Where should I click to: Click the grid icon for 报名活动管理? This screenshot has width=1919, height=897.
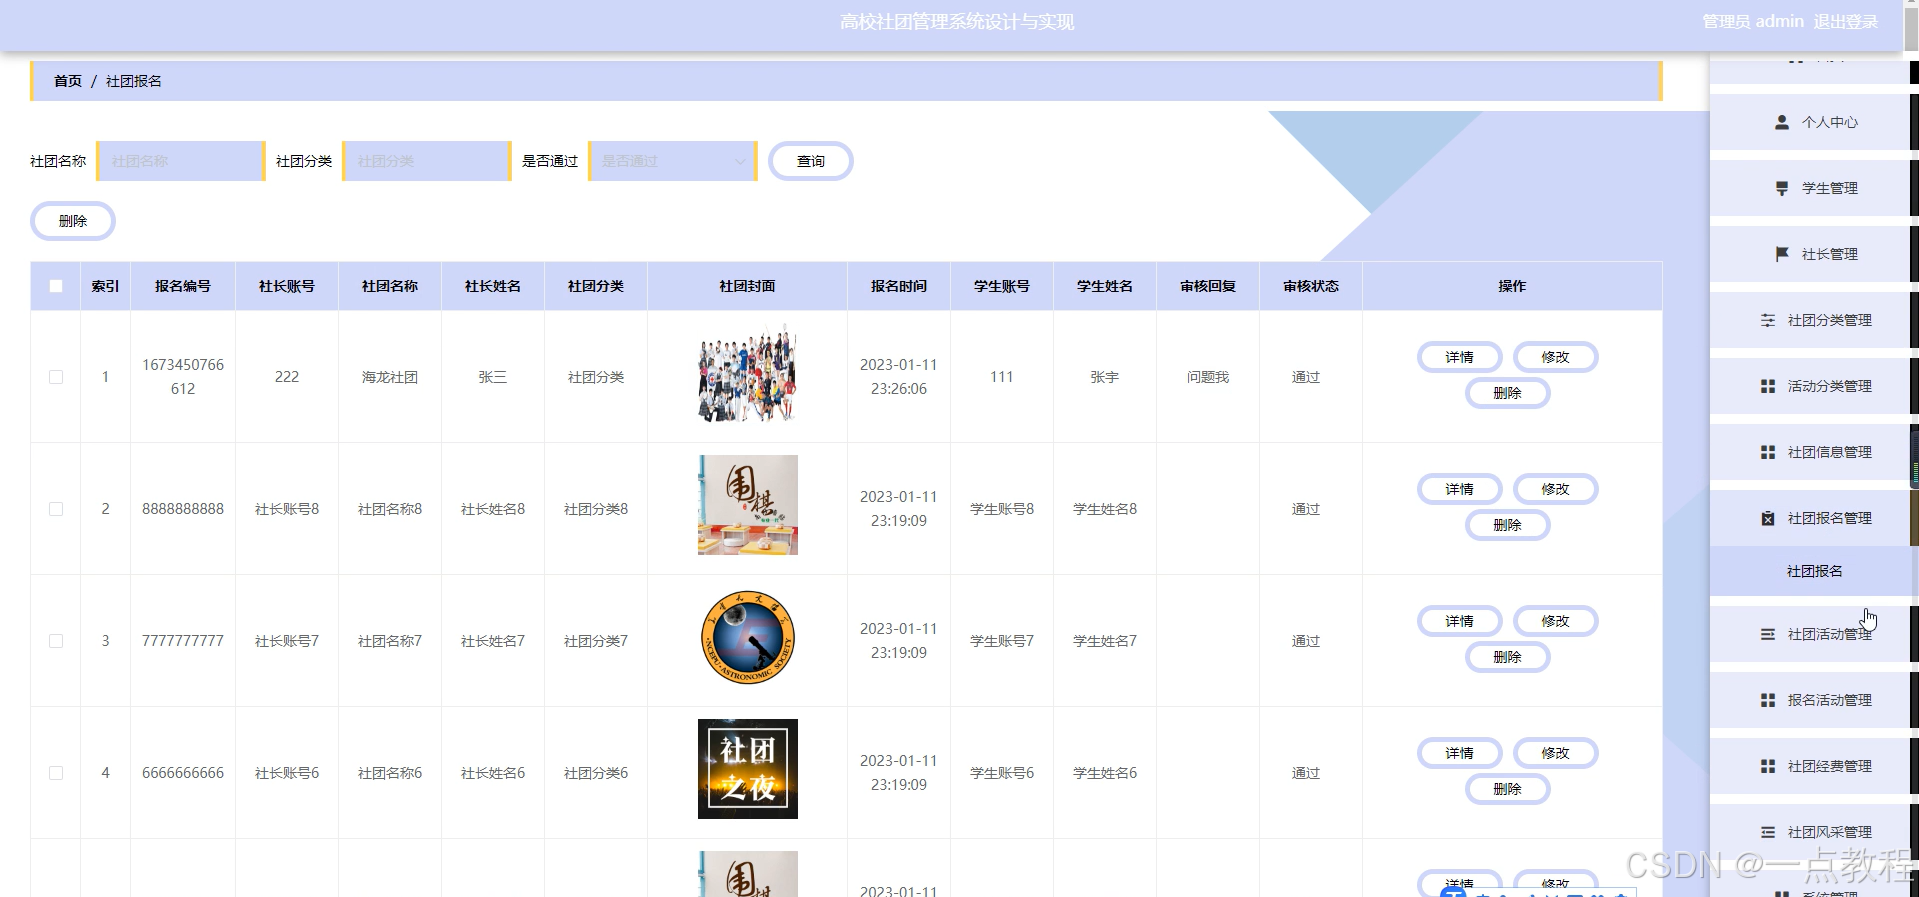click(x=1767, y=700)
